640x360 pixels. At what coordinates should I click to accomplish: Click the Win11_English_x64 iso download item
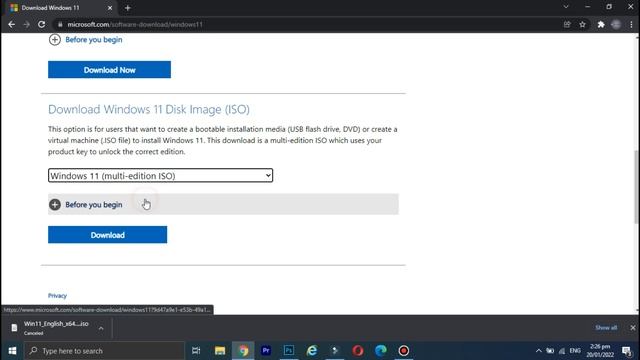pyautogui.click(x=56, y=327)
